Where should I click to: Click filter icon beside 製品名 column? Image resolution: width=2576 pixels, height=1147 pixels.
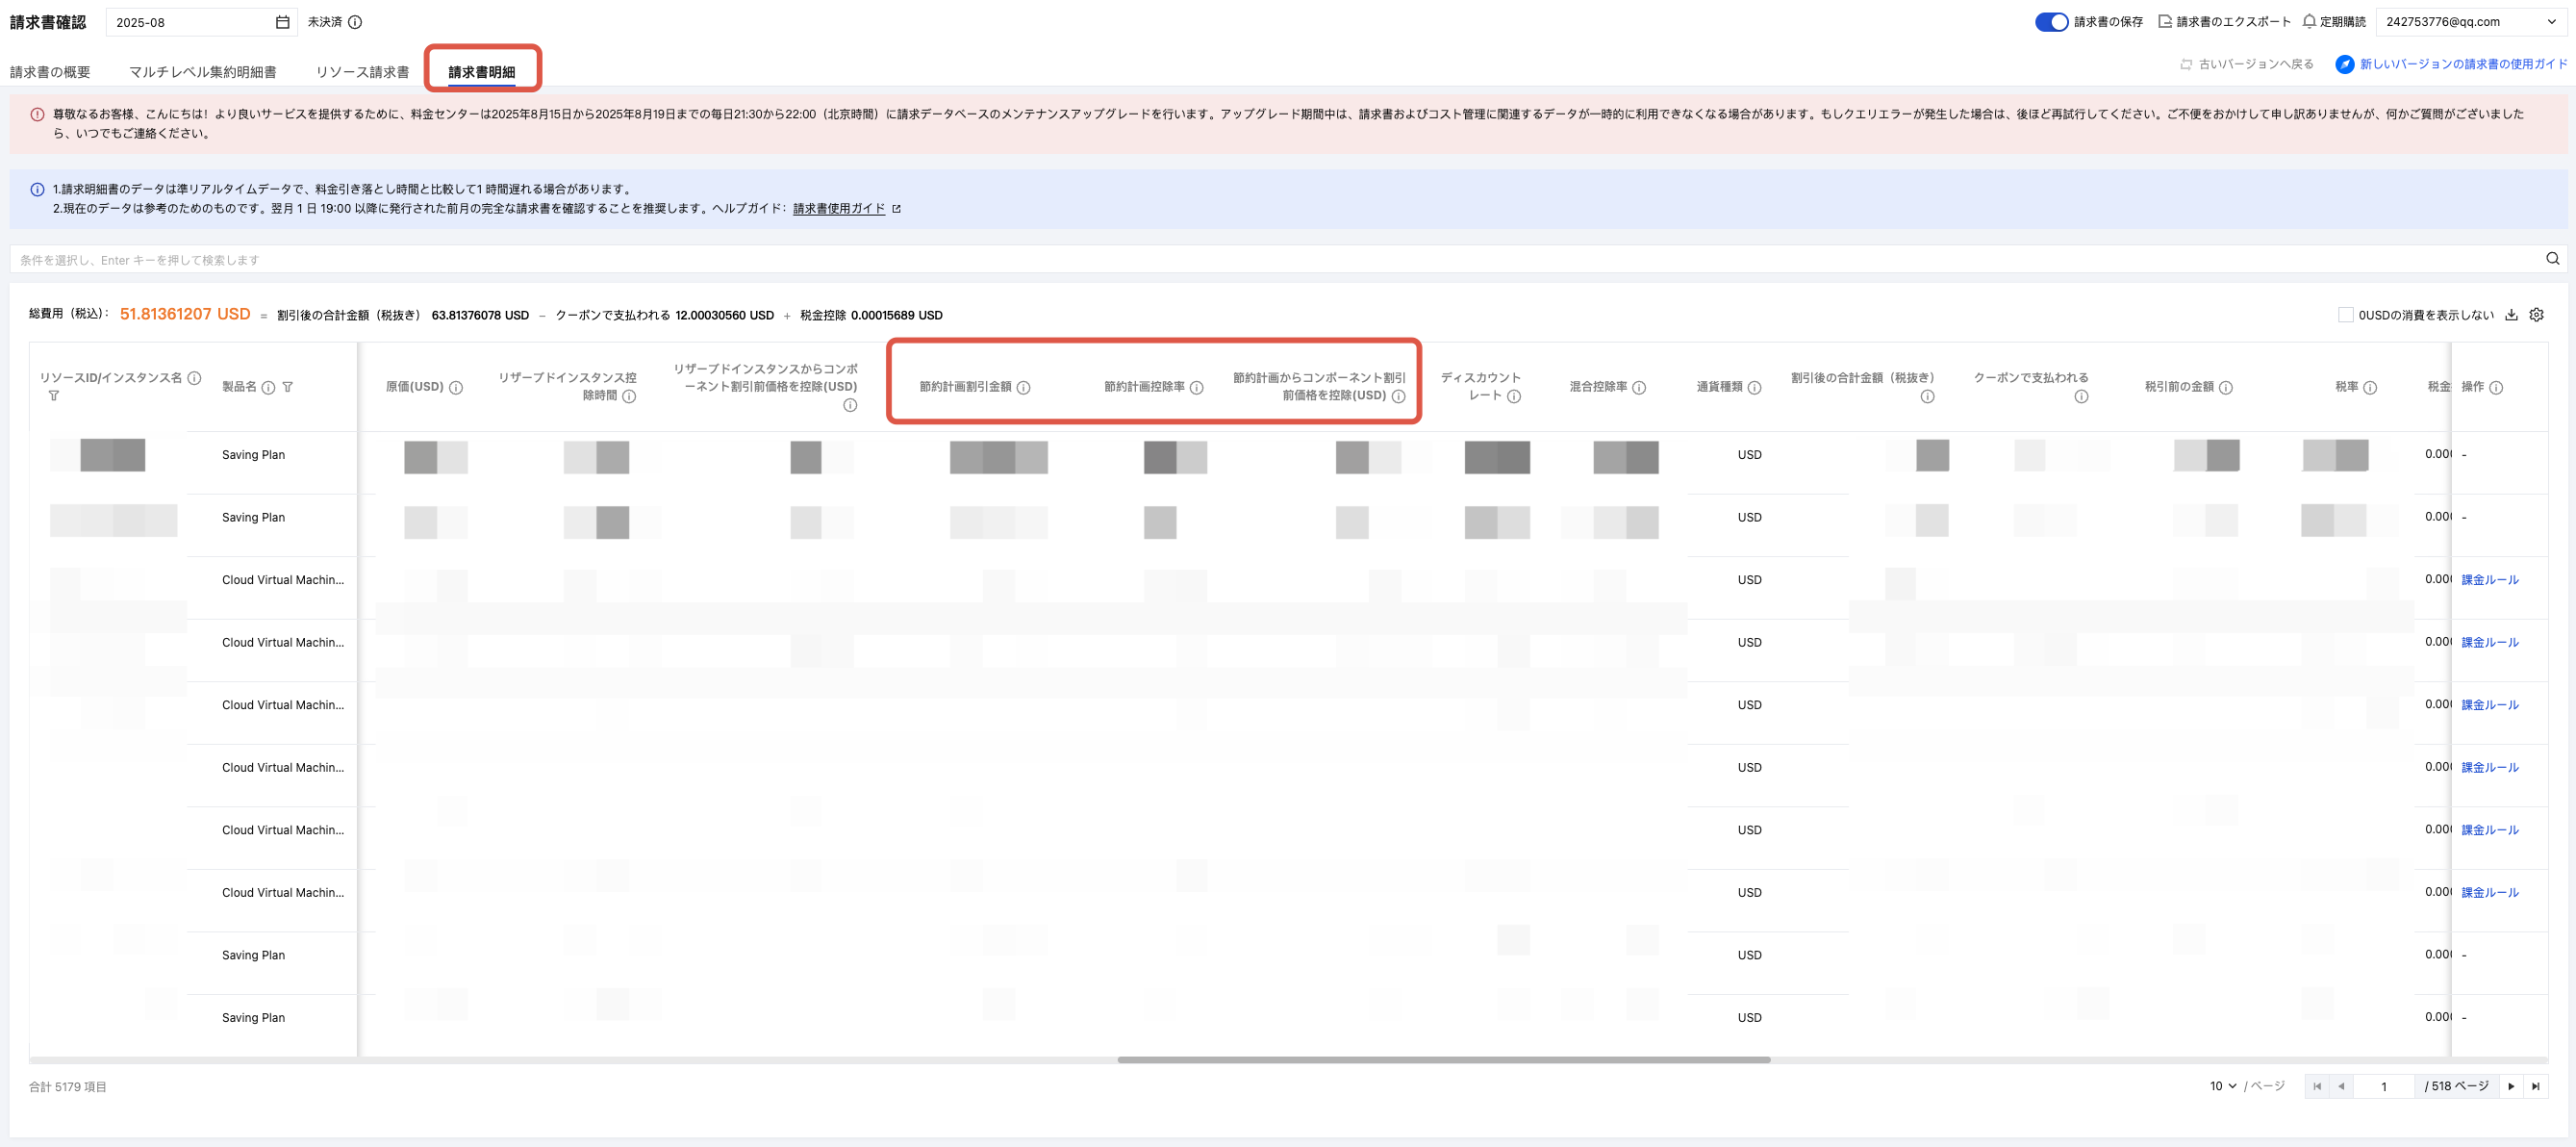(288, 387)
